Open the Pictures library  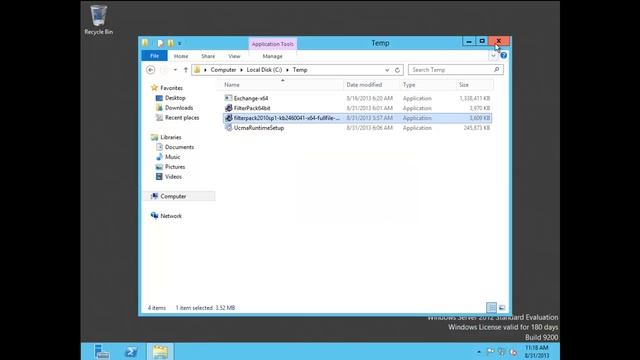coord(175,167)
